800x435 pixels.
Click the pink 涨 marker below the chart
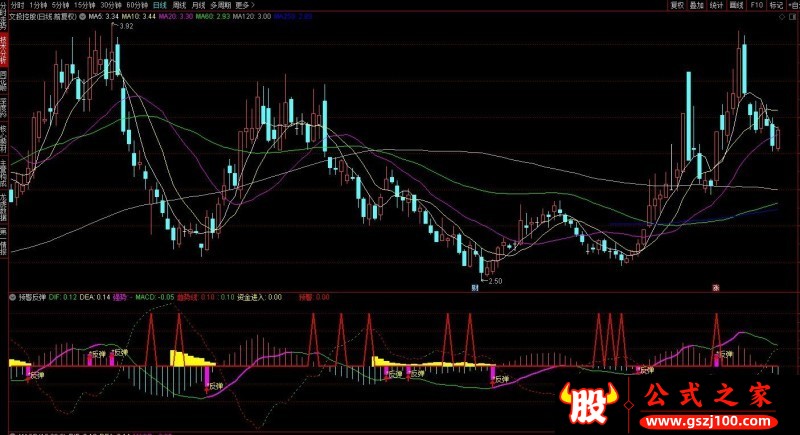point(716,288)
